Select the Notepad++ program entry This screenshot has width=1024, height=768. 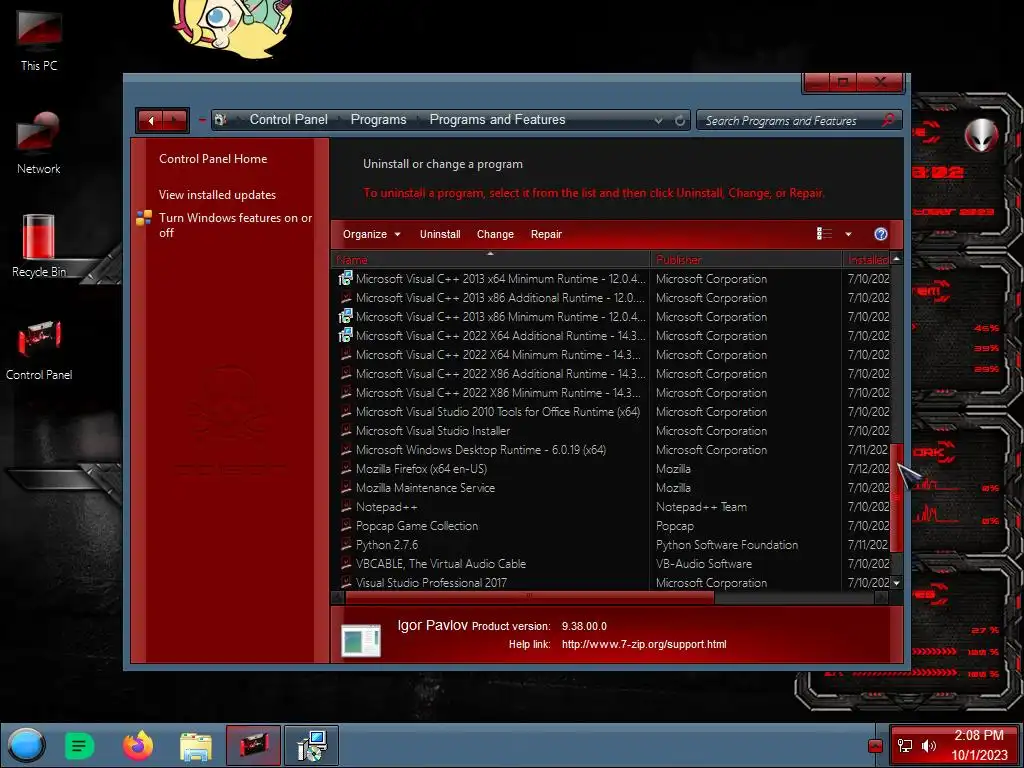386,506
